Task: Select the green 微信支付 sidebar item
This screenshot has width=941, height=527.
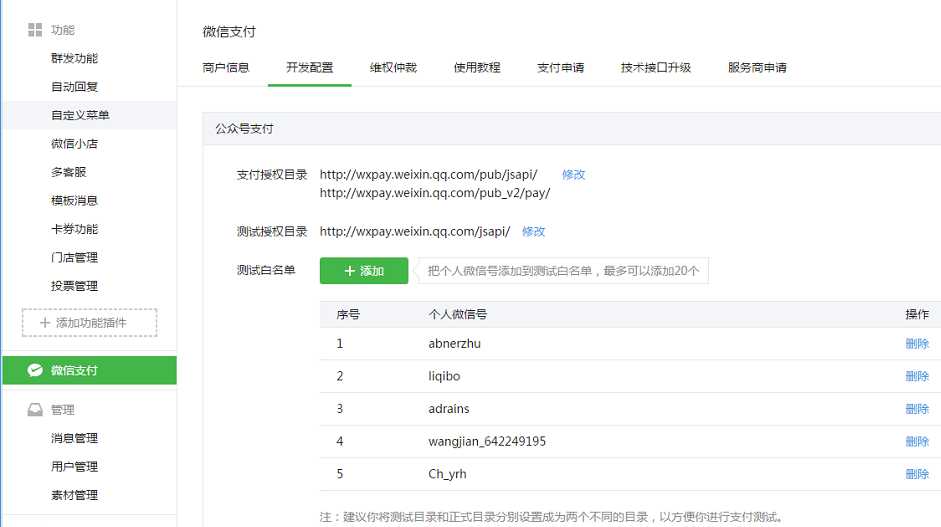Action: tap(89, 370)
